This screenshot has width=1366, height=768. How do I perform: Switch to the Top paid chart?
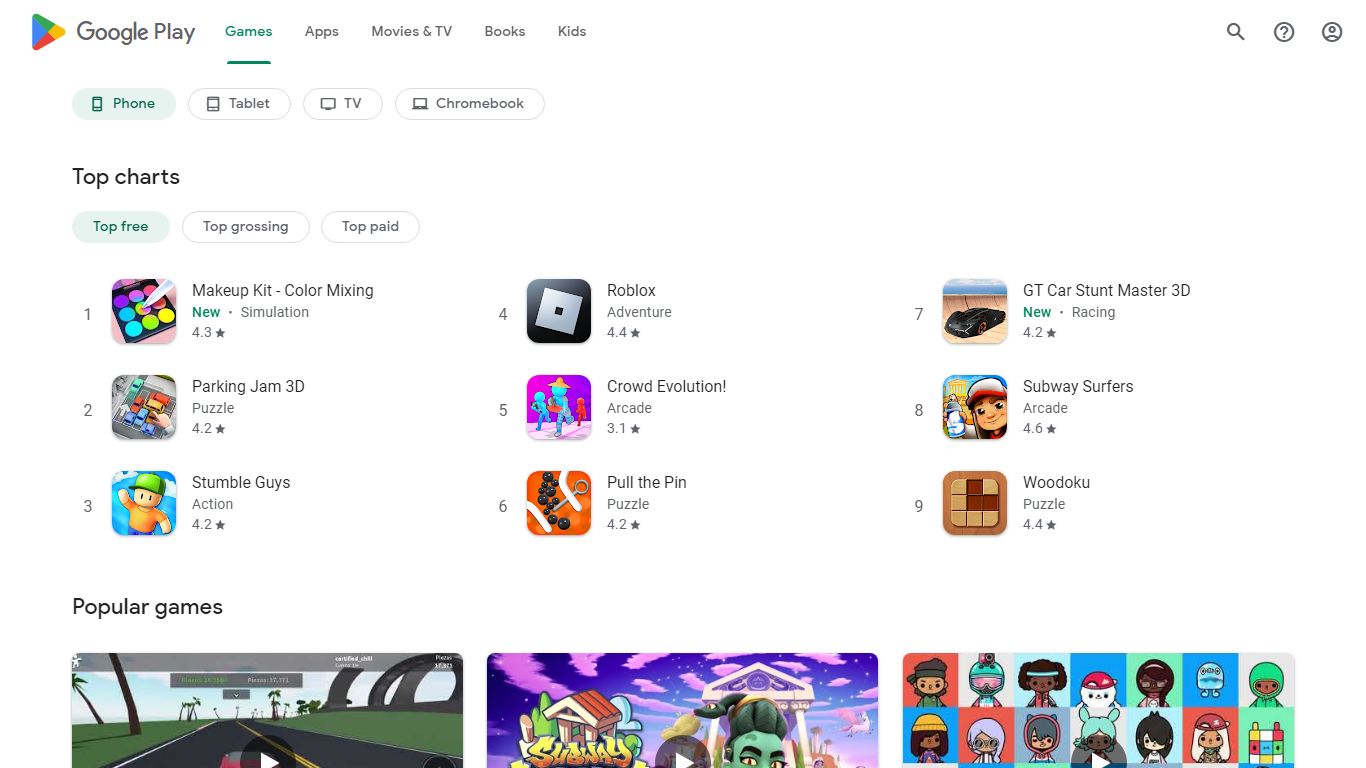pos(370,227)
